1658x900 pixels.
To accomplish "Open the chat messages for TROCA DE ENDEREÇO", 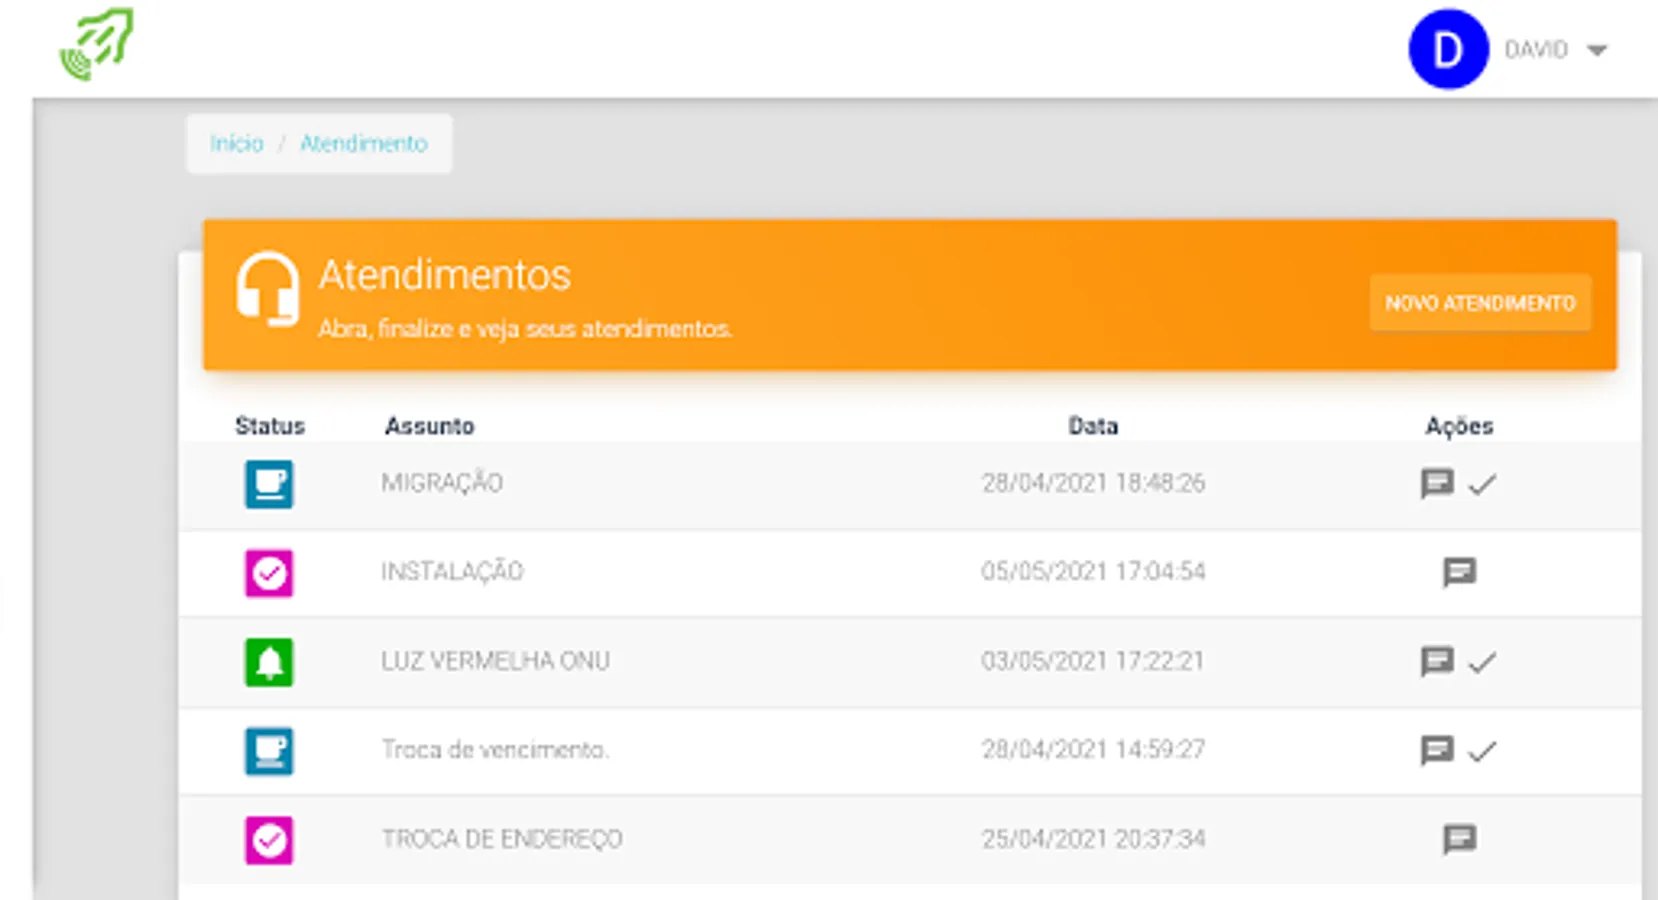I will coord(1459,838).
